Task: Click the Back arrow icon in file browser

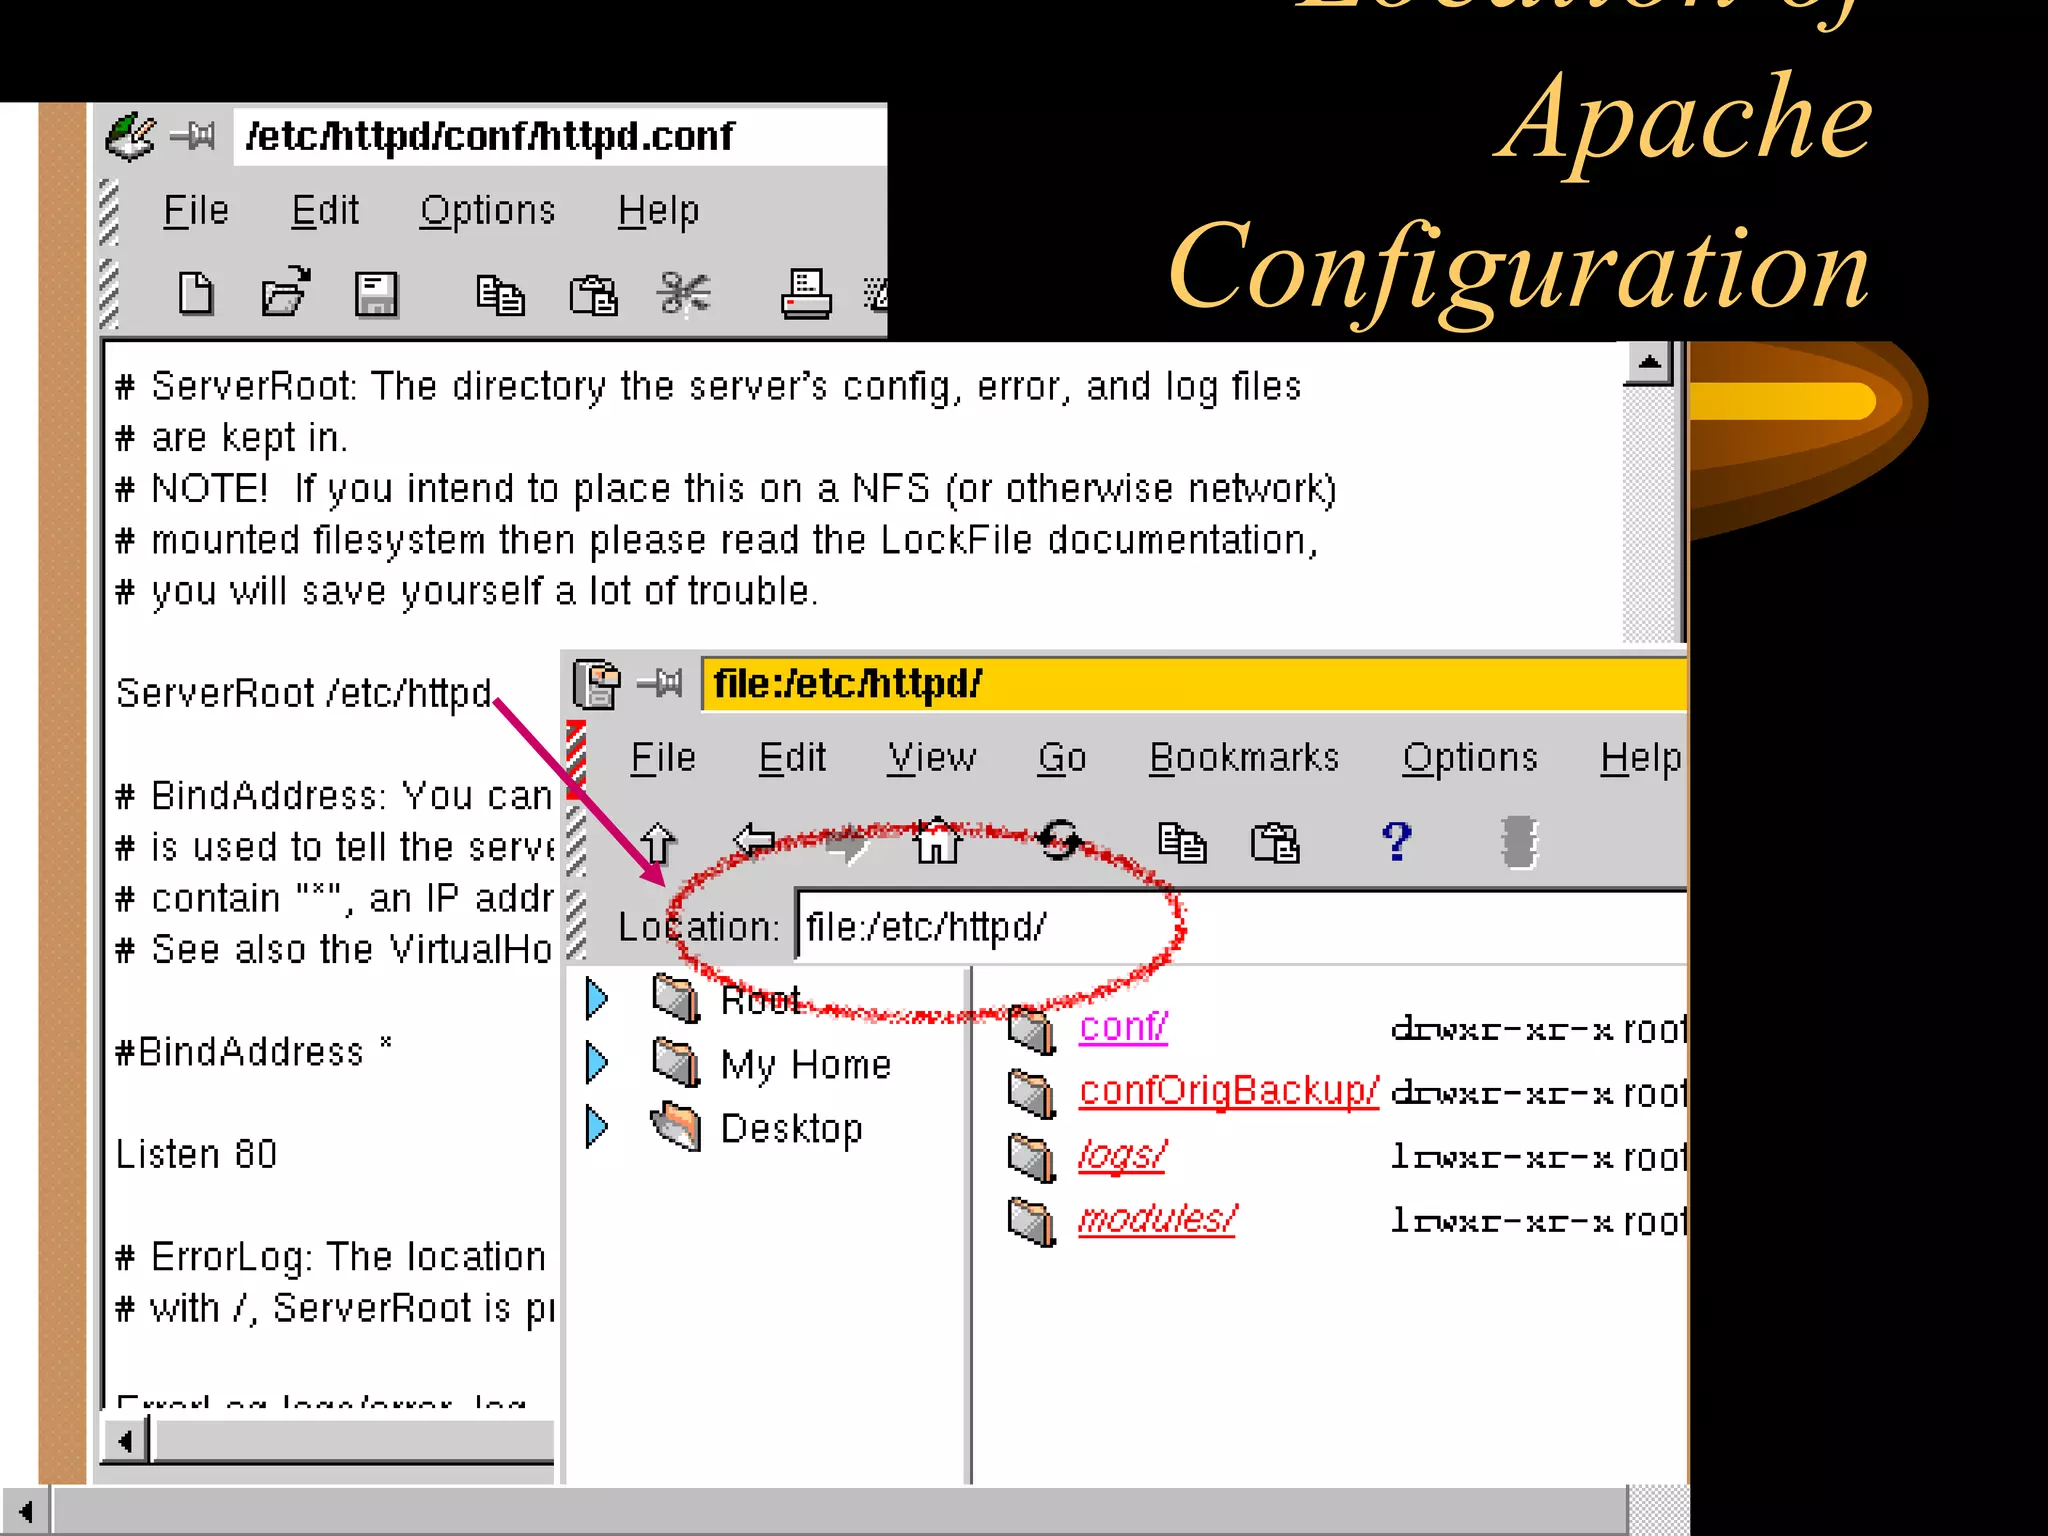Action: click(753, 840)
